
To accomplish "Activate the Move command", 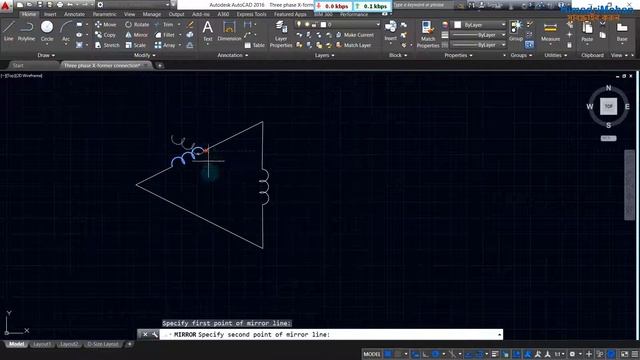I will (x=105, y=24).
